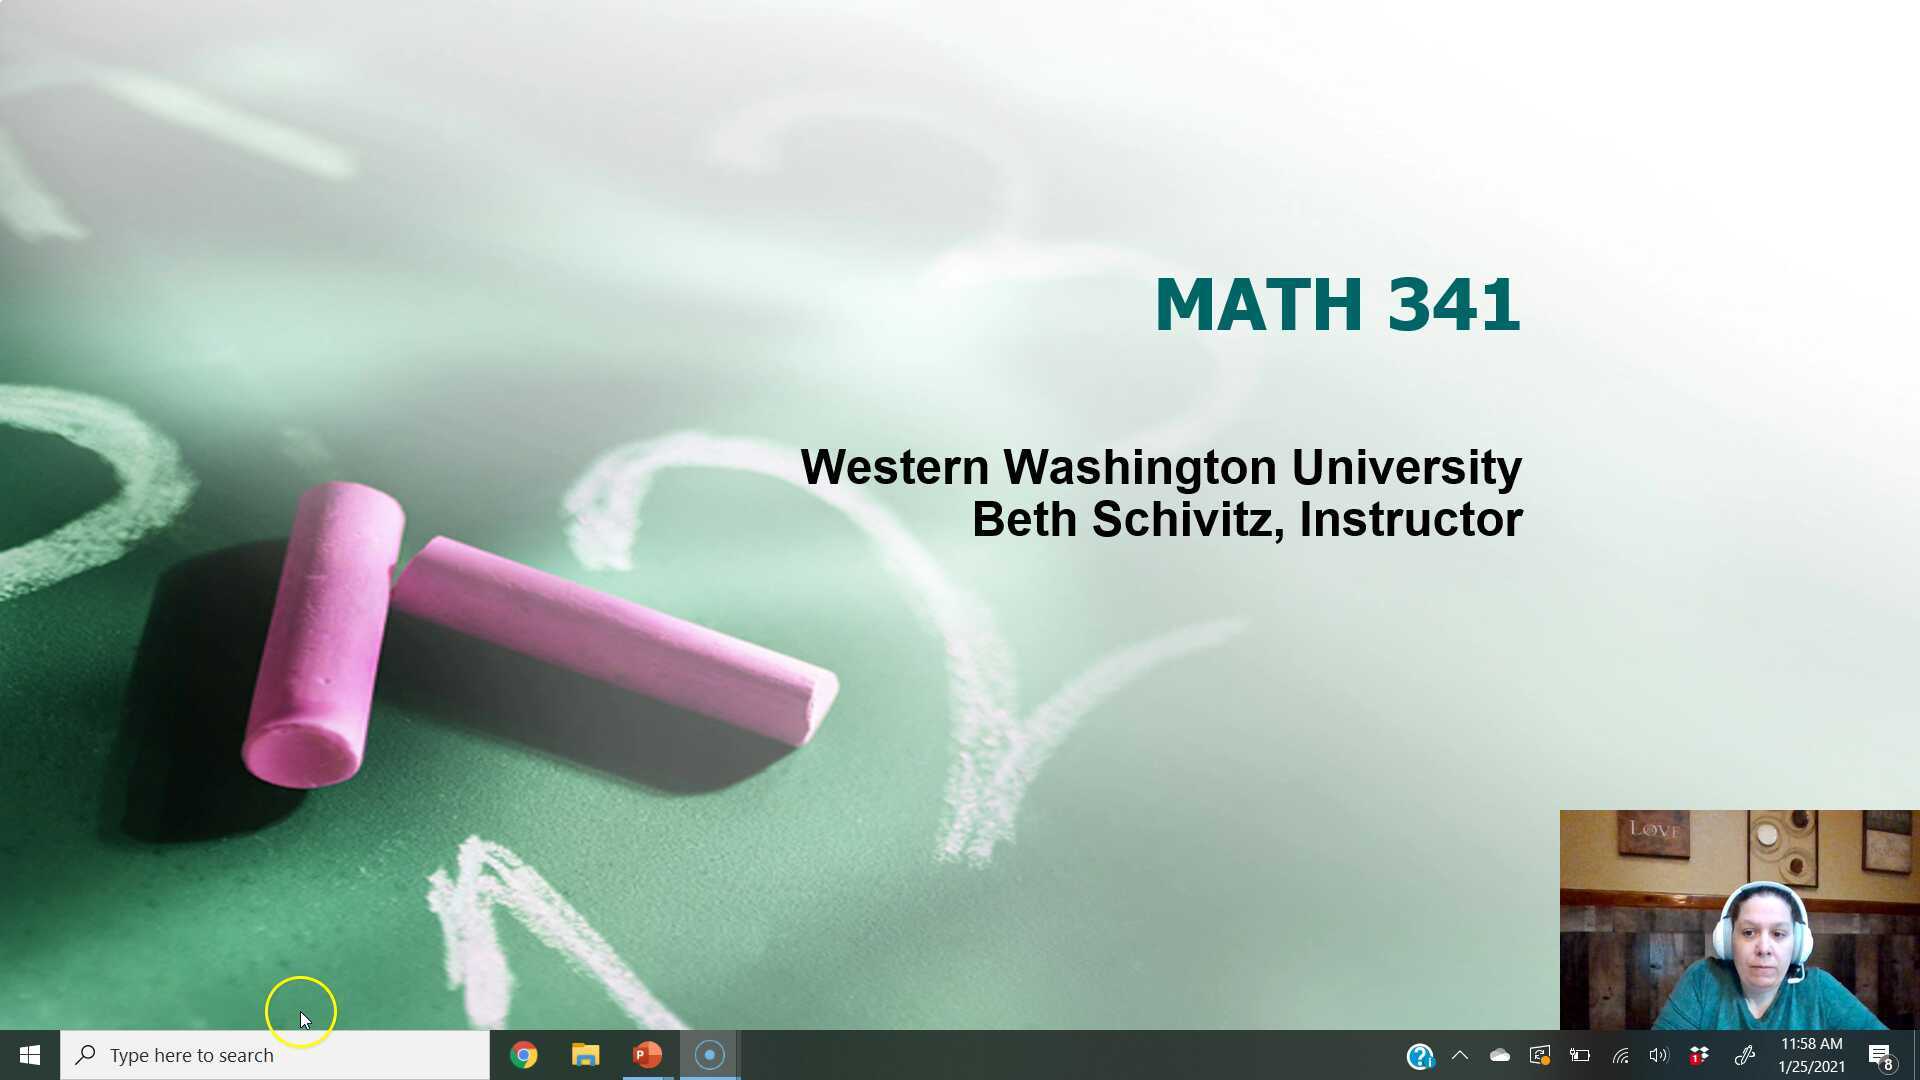The height and width of the screenshot is (1080, 1920).
Task: Switch to PowerPoint on the taskbar
Action: tap(647, 1055)
